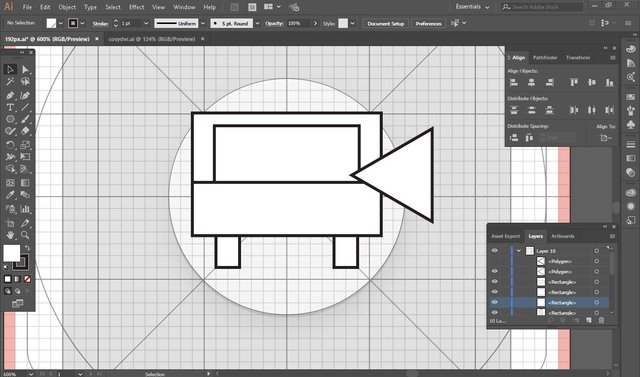Open the Symbols panel (club icon) in dock
The height and width of the screenshot is (377, 640).
(631, 125)
